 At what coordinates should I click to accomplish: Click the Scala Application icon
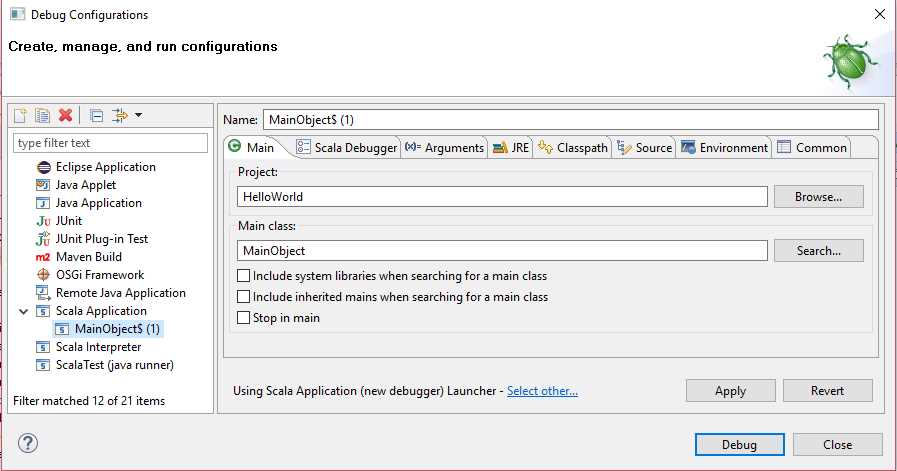(43, 311)
